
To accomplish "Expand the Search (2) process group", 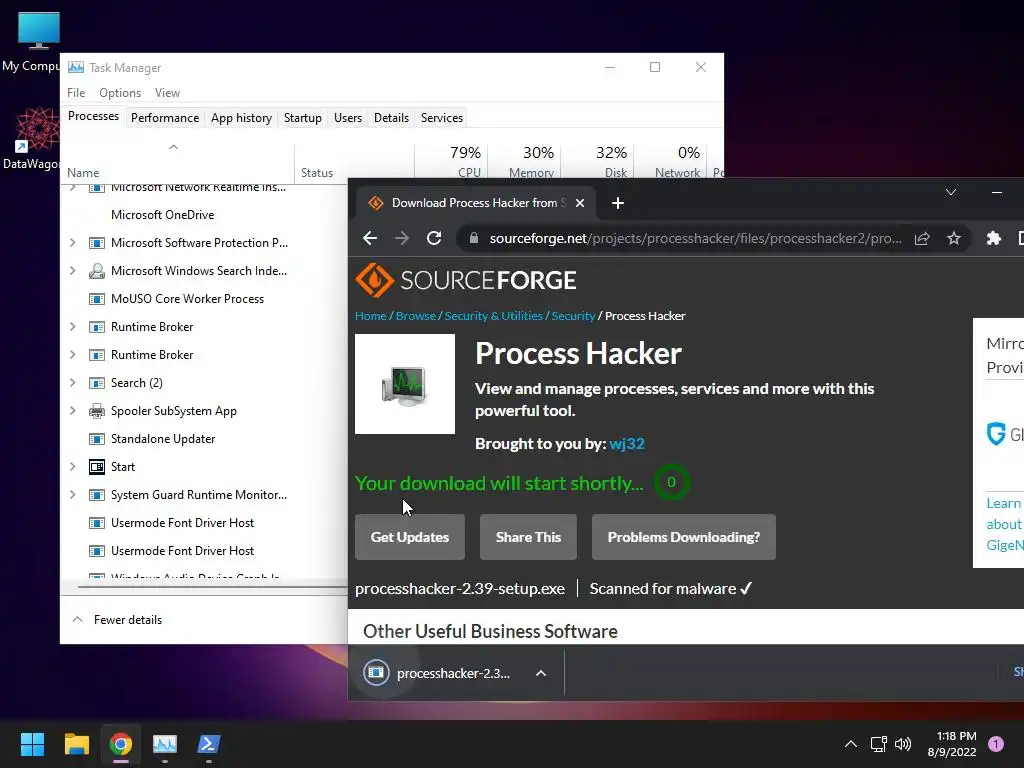I will tap(72, 383).
